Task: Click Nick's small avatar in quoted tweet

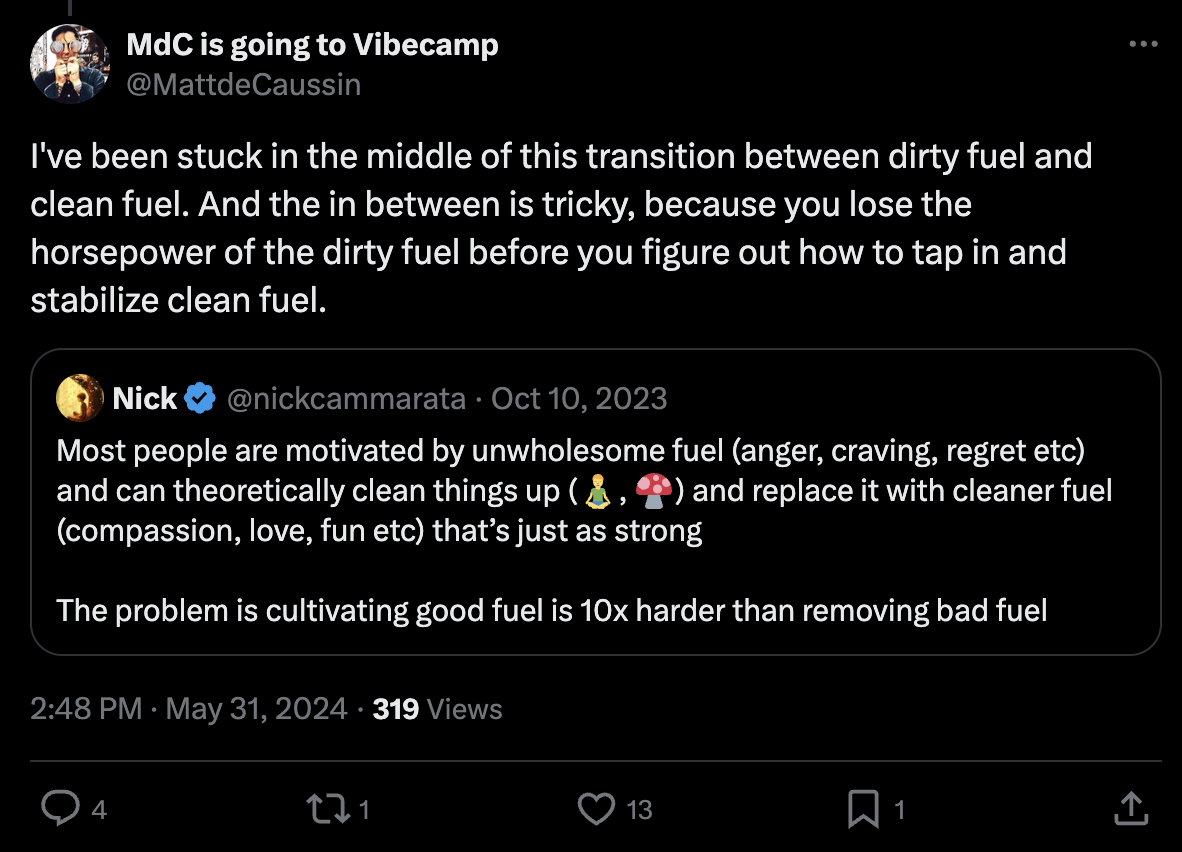Action: point(81,398)
